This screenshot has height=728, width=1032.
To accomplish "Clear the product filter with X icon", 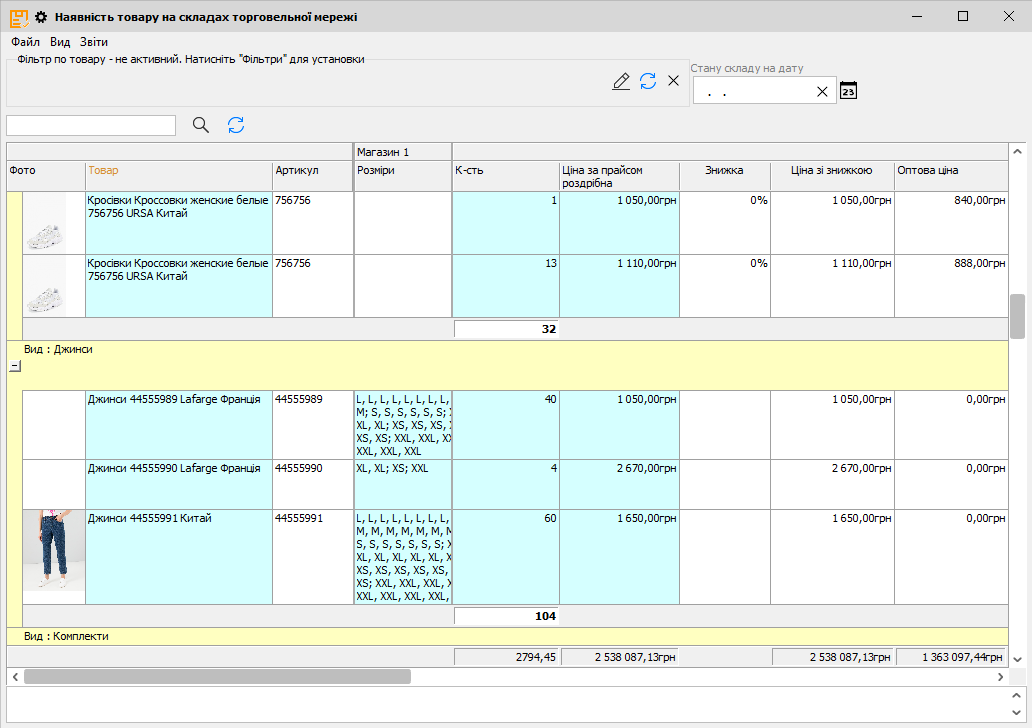I will [673, 81].
